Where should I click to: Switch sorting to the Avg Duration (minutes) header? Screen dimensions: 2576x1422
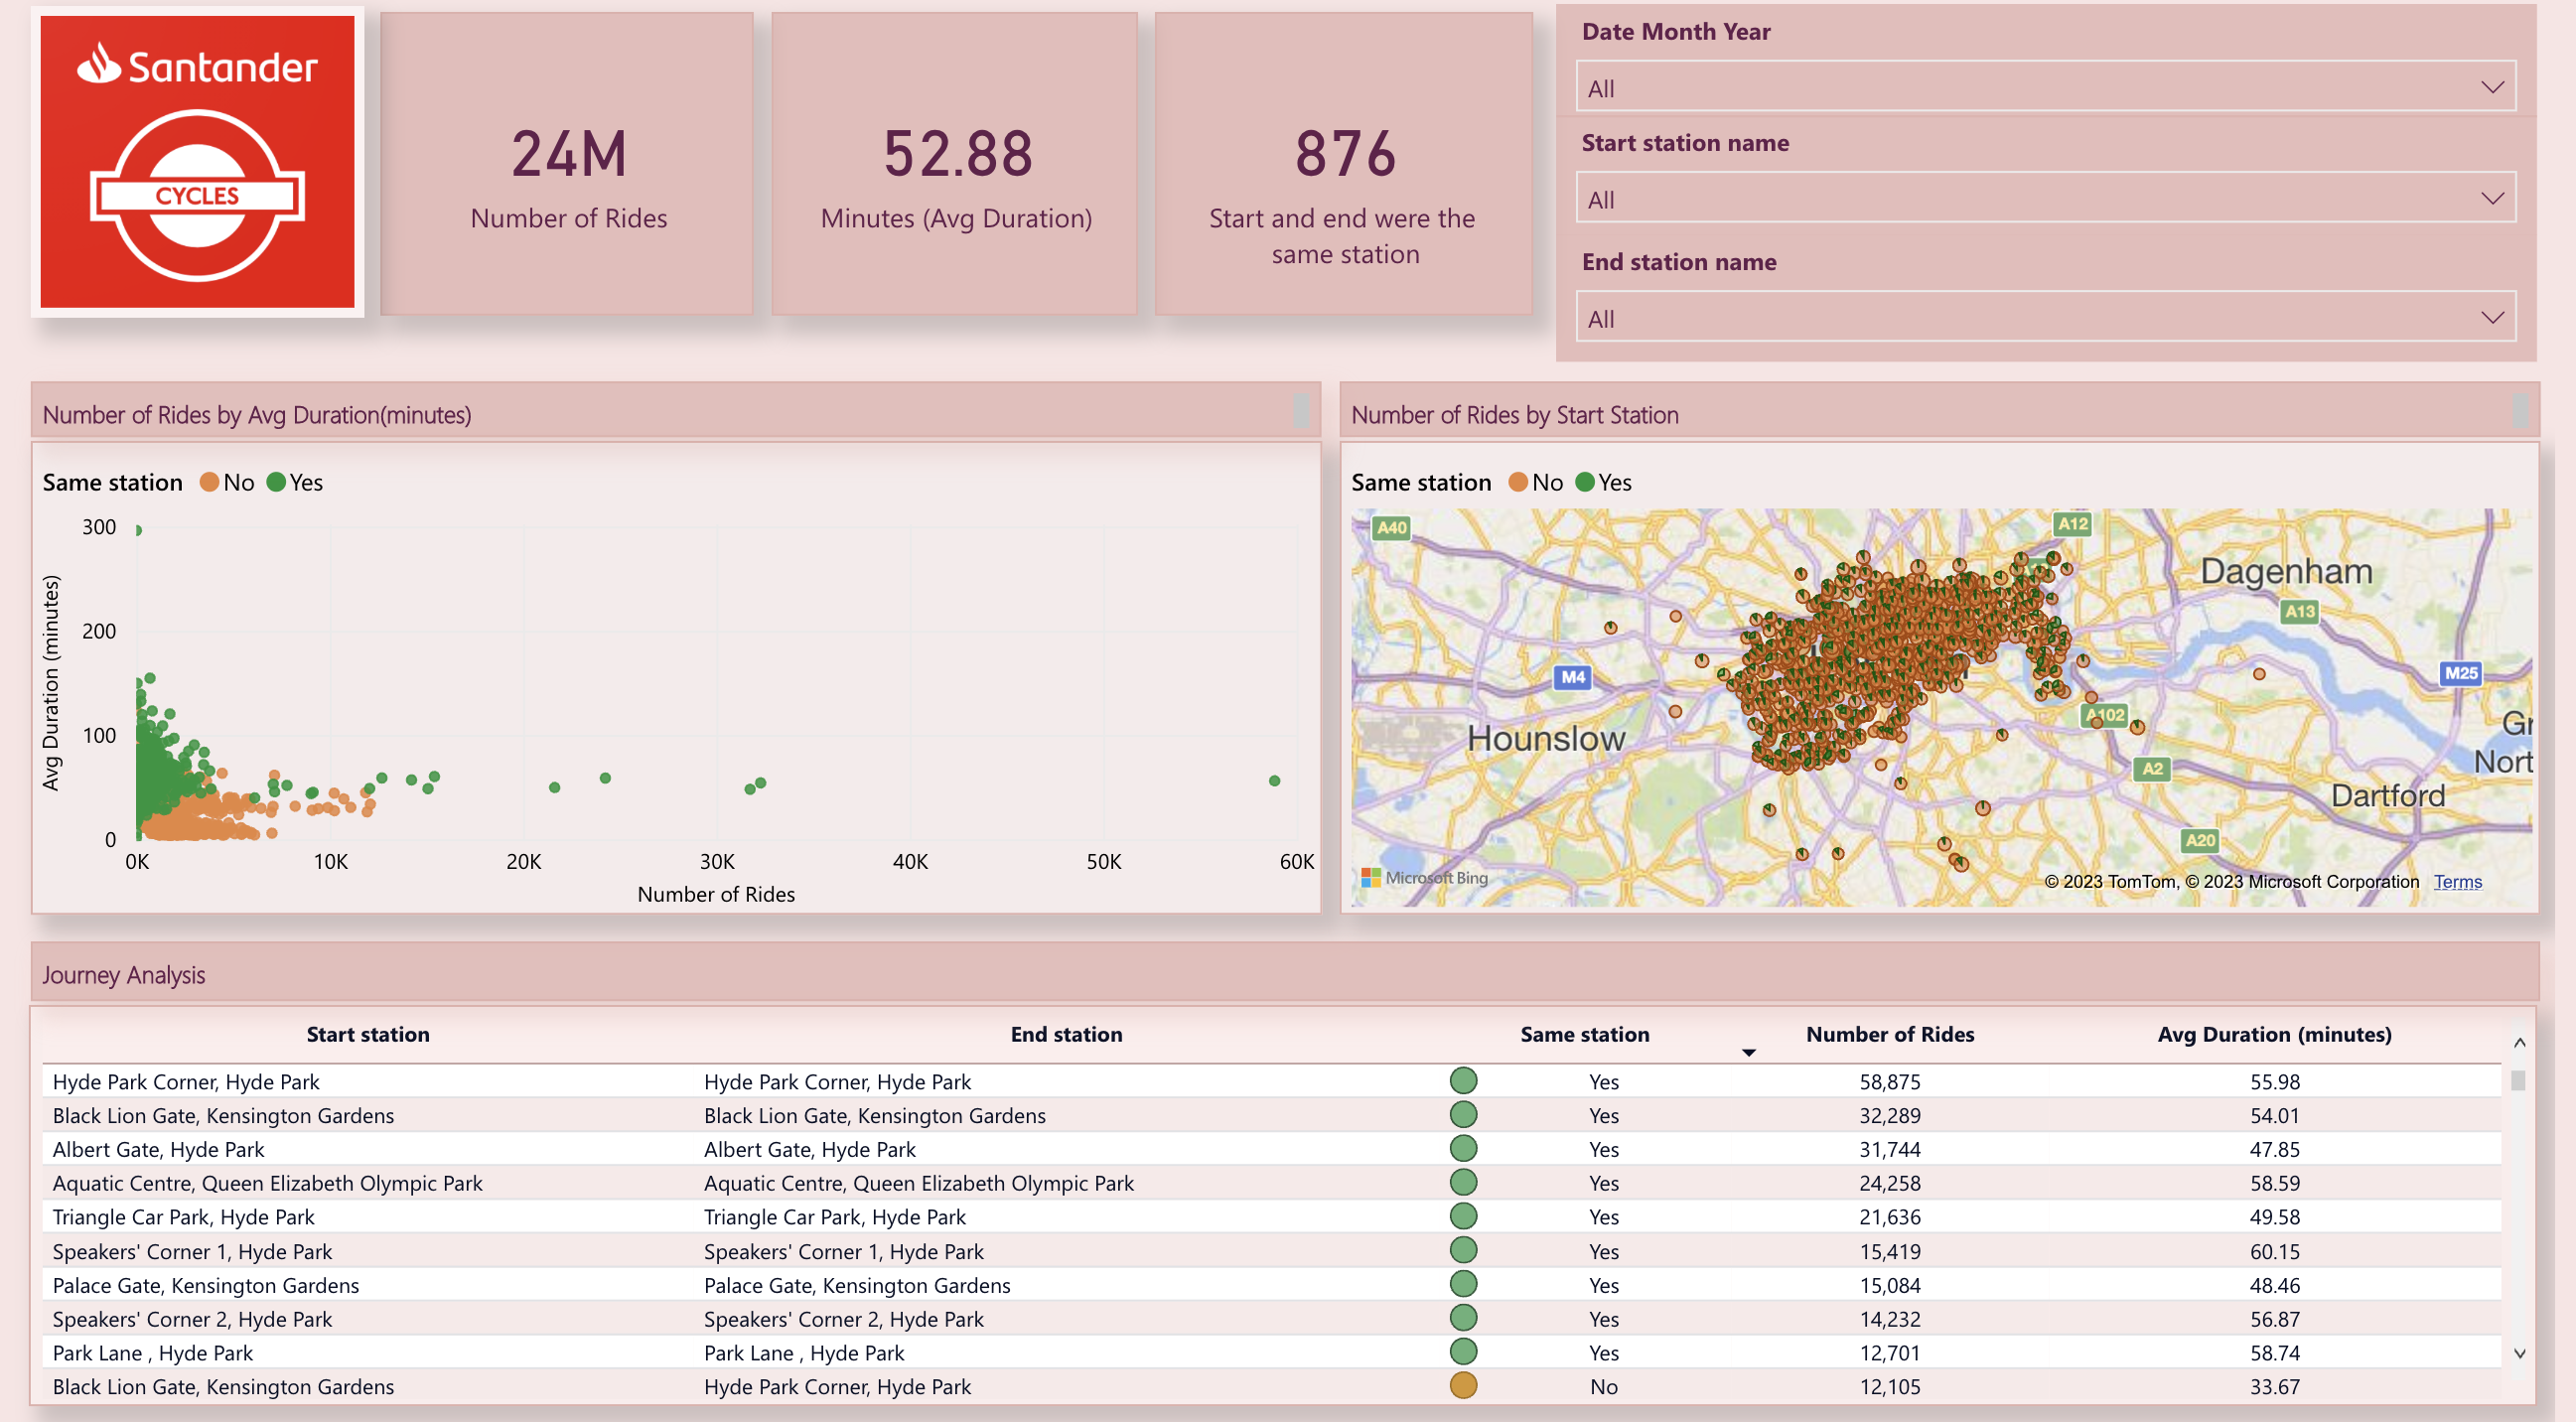pyautogui.click(x=2273, y=1034)
